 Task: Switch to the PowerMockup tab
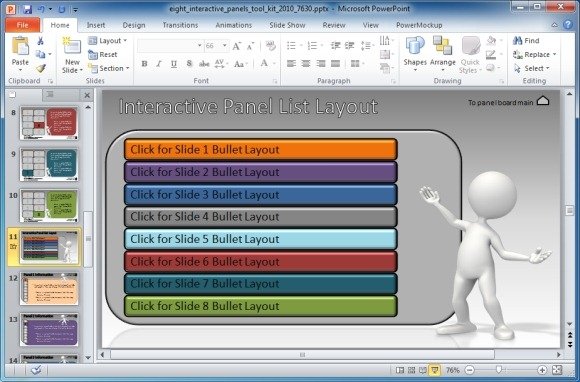[x=419, y=25]
